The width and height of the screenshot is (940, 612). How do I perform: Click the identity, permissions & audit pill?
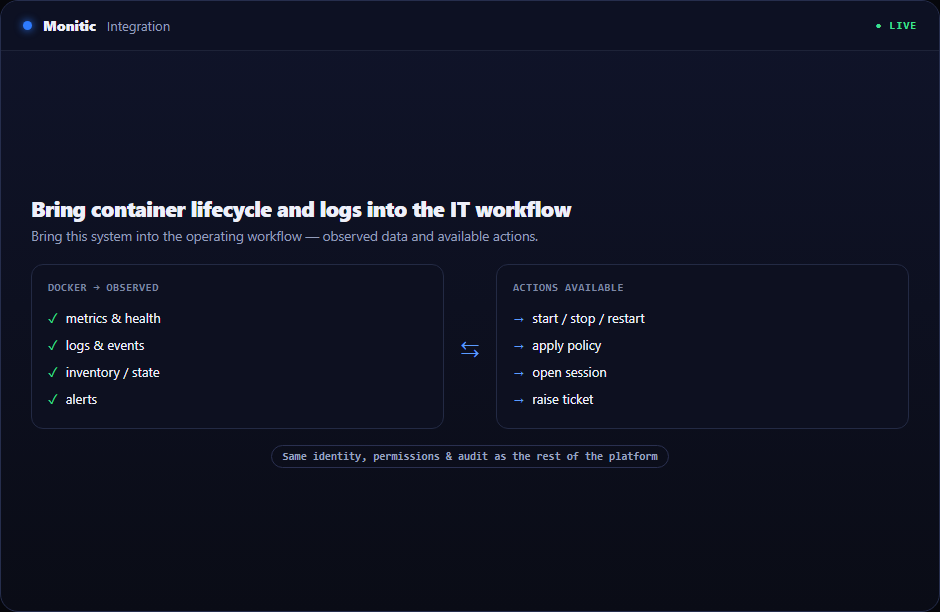pos(470,456)
